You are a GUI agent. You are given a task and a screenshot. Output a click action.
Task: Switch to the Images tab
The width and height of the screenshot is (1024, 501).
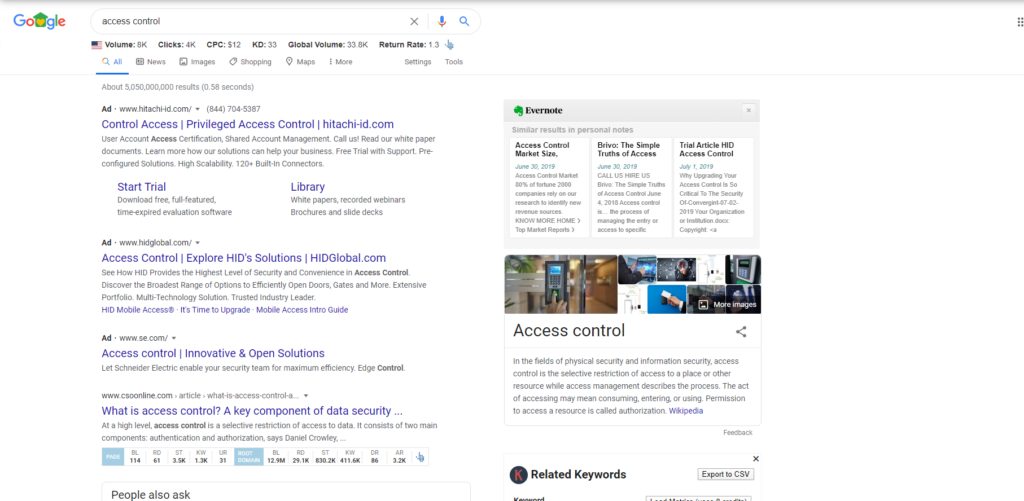tap(197, 61)
